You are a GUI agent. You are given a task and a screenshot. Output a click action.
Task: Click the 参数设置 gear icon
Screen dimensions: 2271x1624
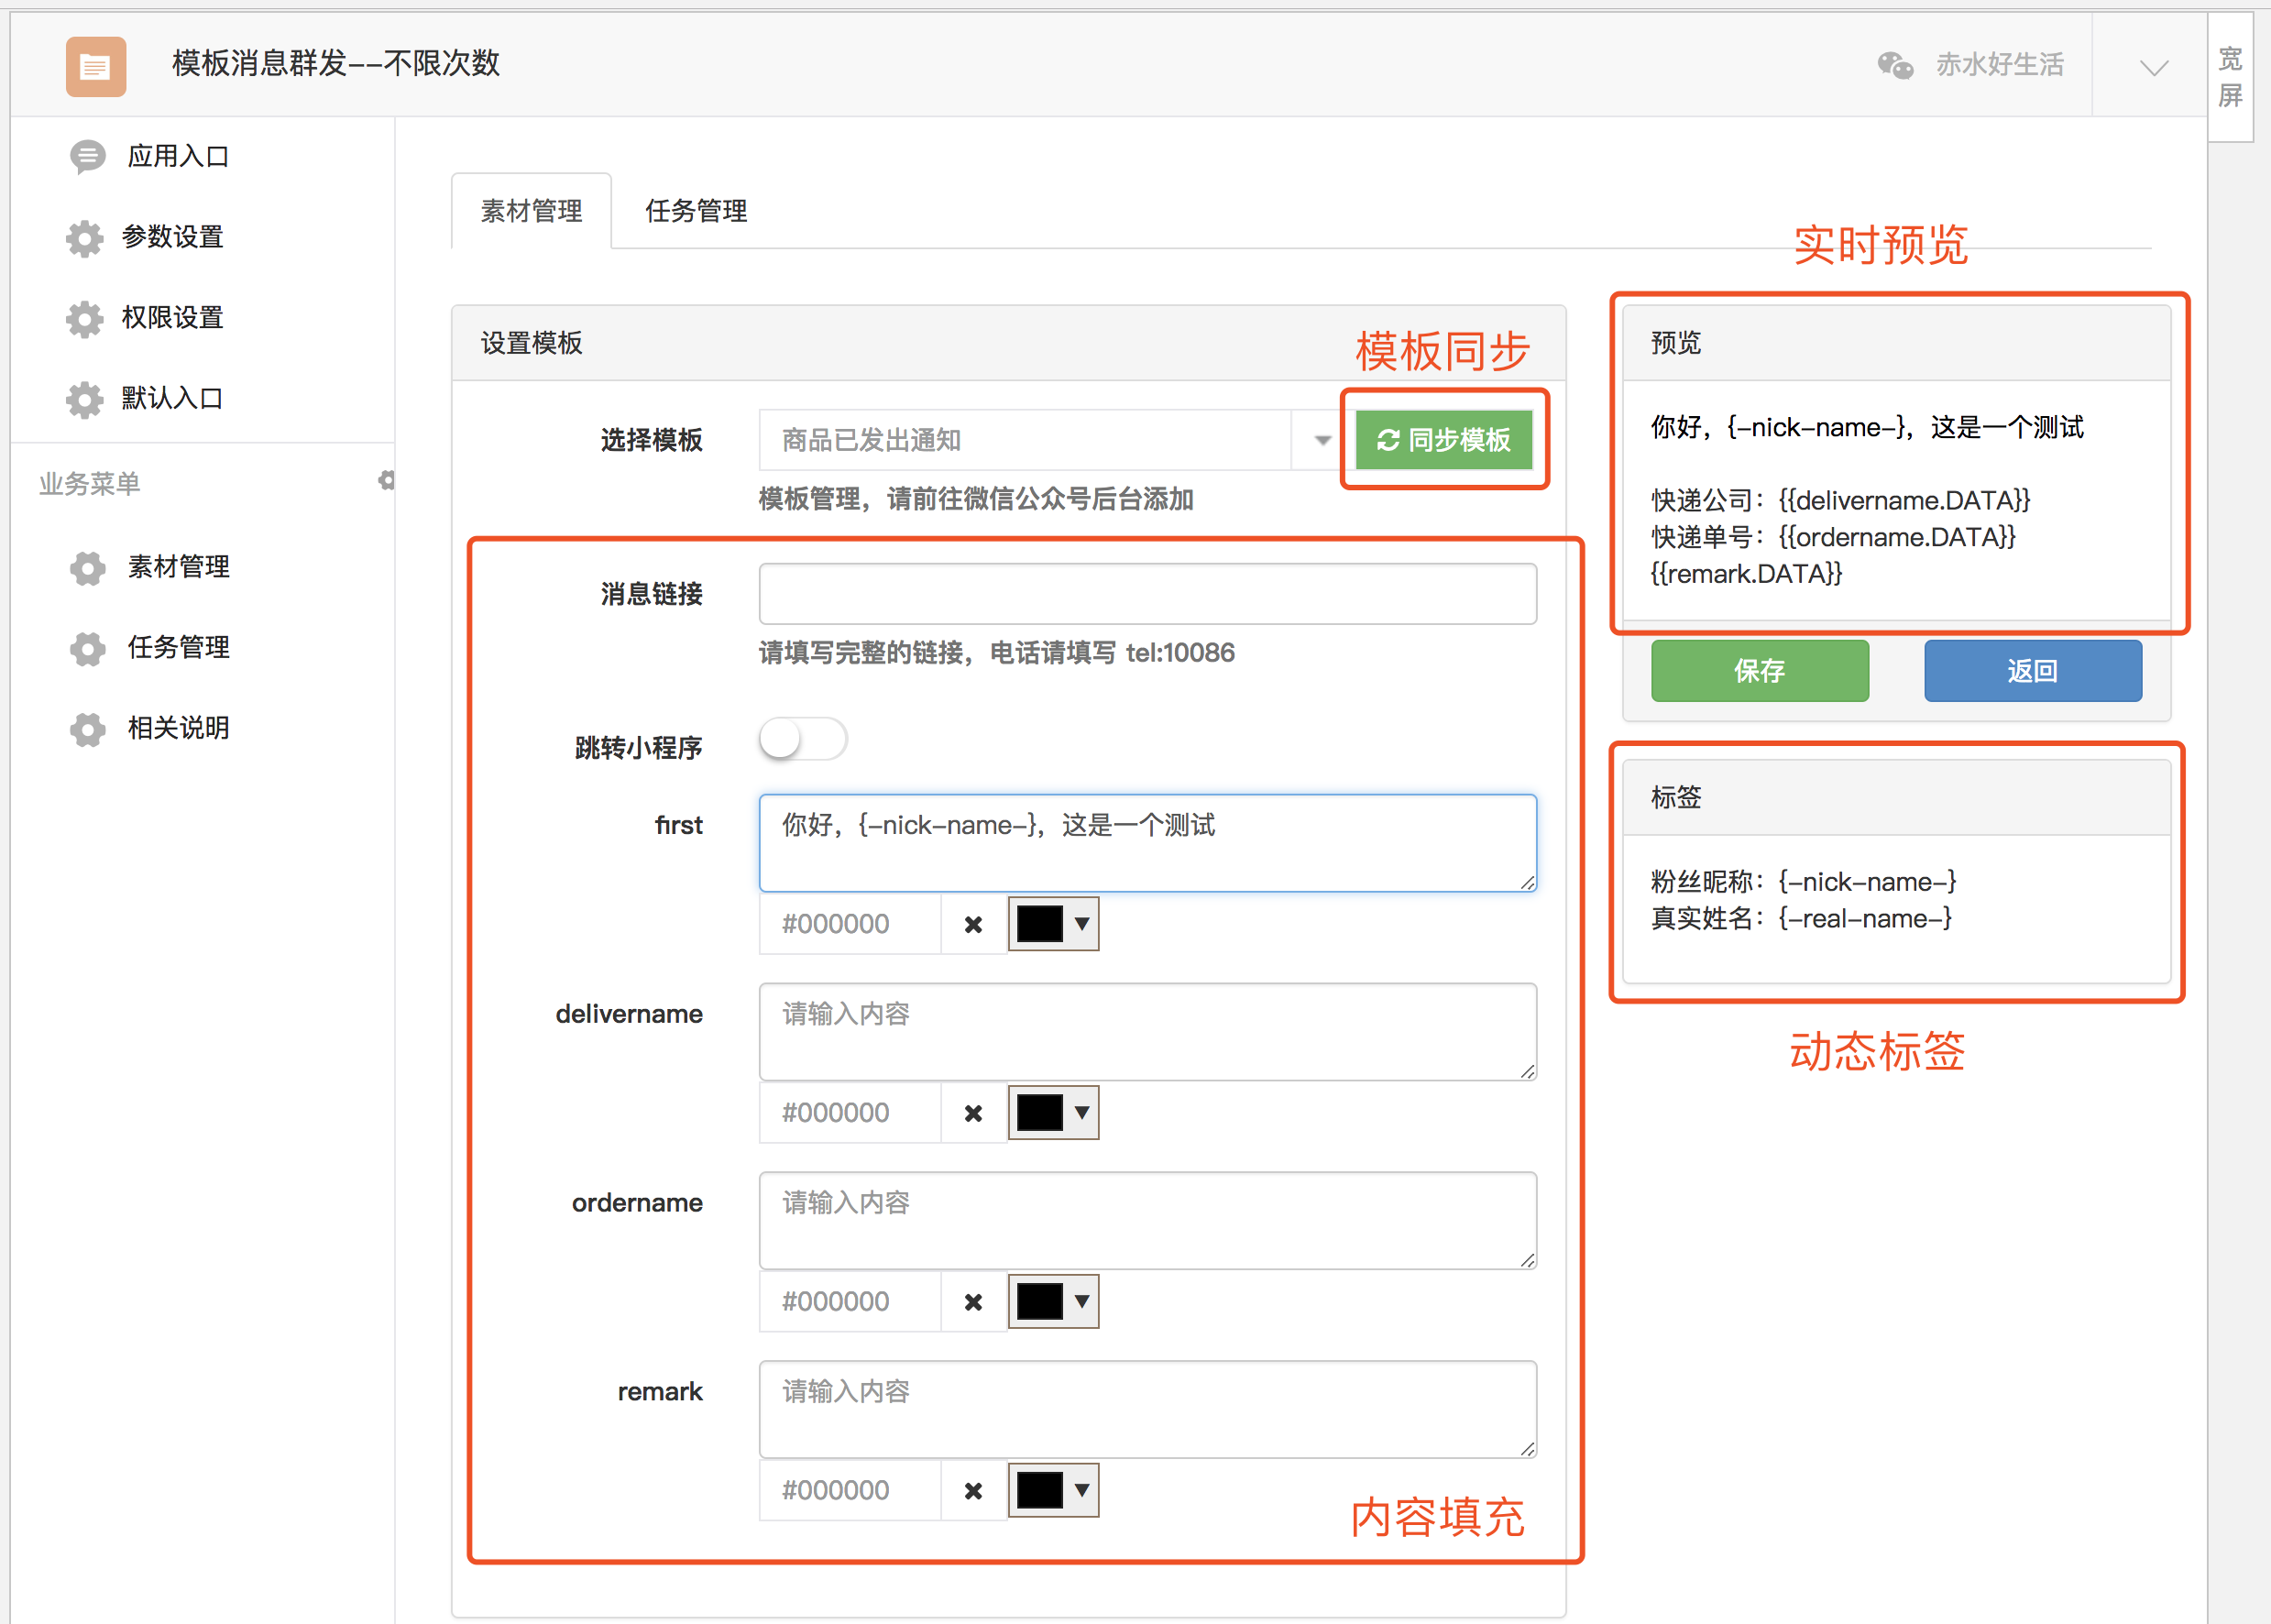tap(85, 238)
